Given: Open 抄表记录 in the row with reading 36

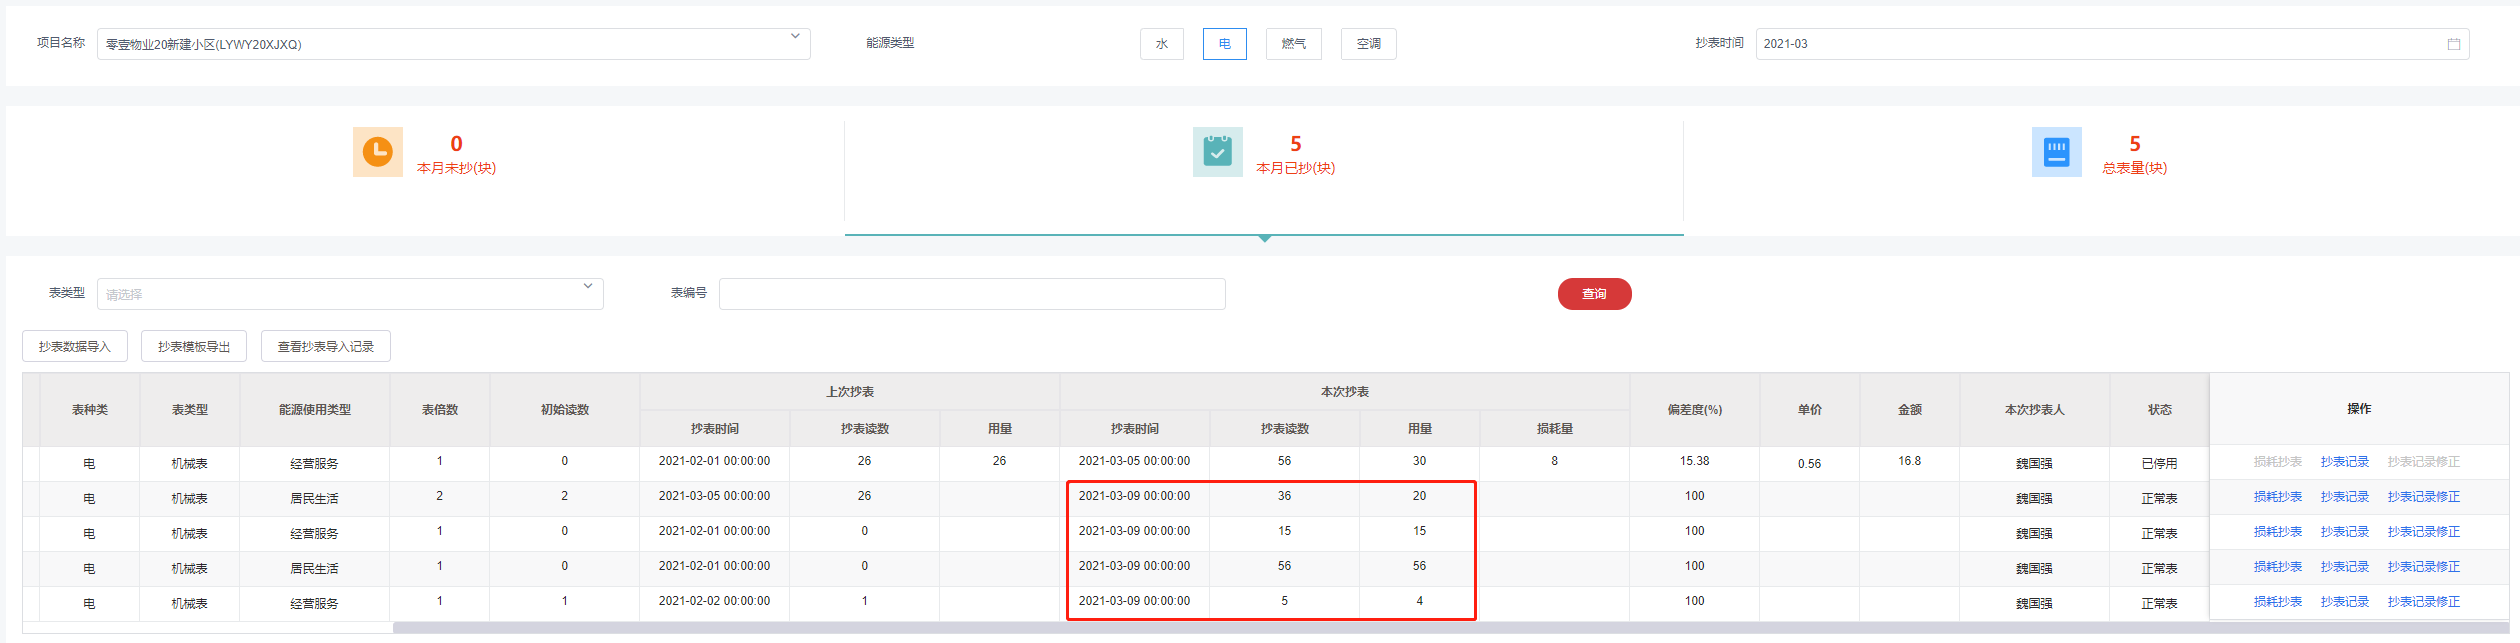Looking at the screenshot, I should (2345, 497).
